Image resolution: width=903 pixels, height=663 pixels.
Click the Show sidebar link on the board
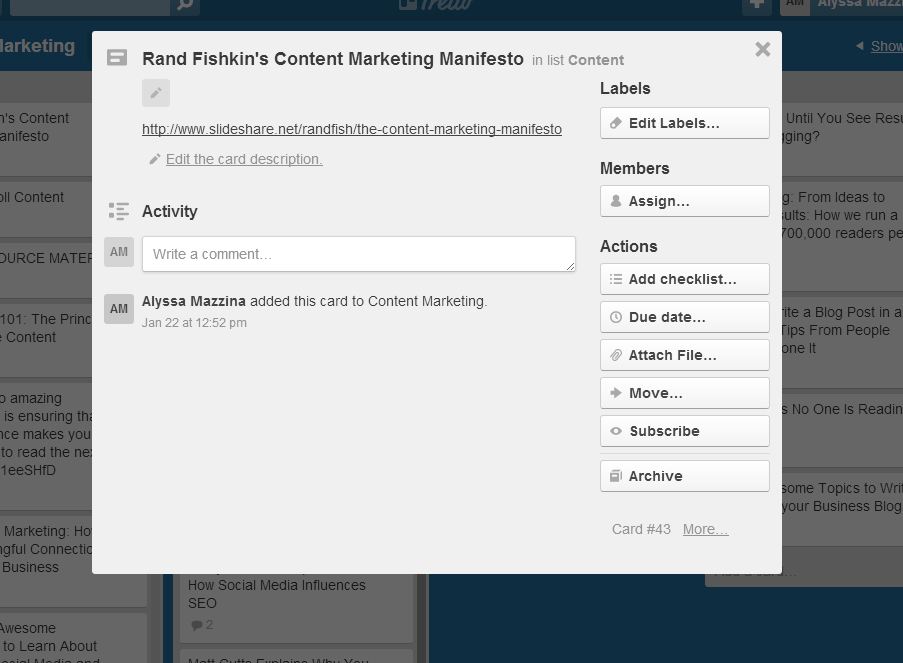(886, 46)
